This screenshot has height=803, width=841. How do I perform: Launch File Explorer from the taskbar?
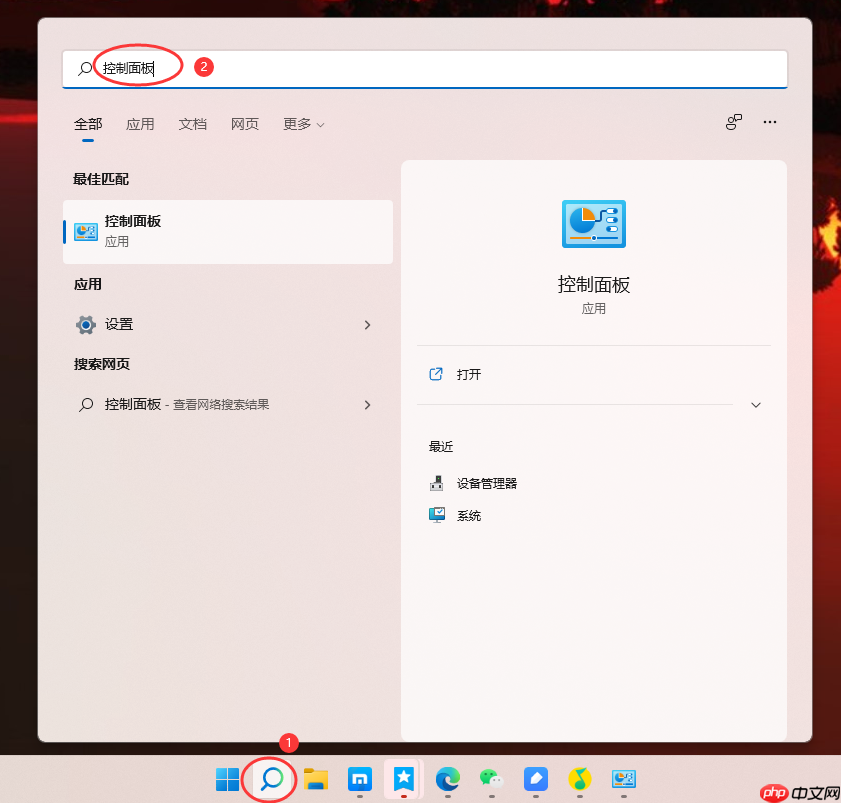pos(316,779)
